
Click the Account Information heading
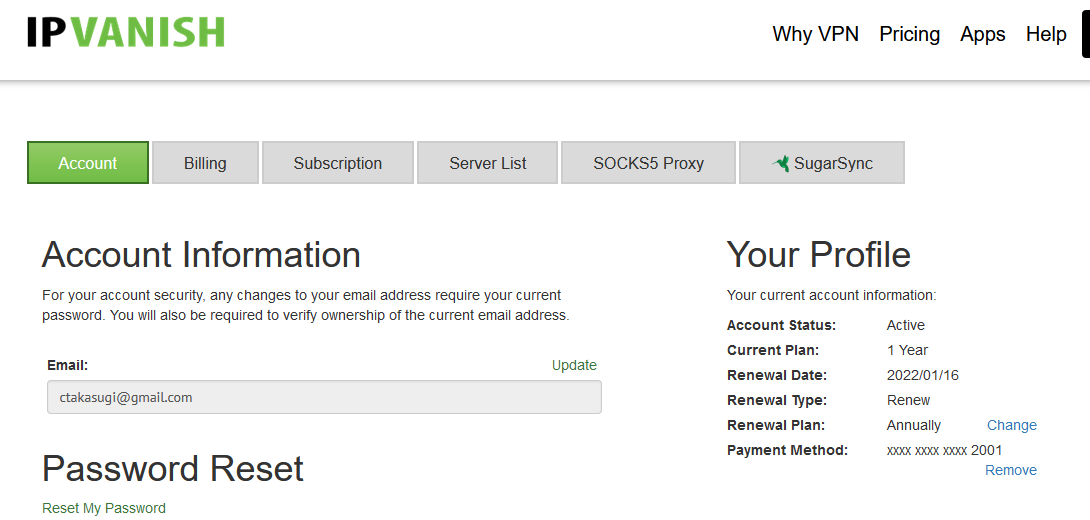coord(201,255)
